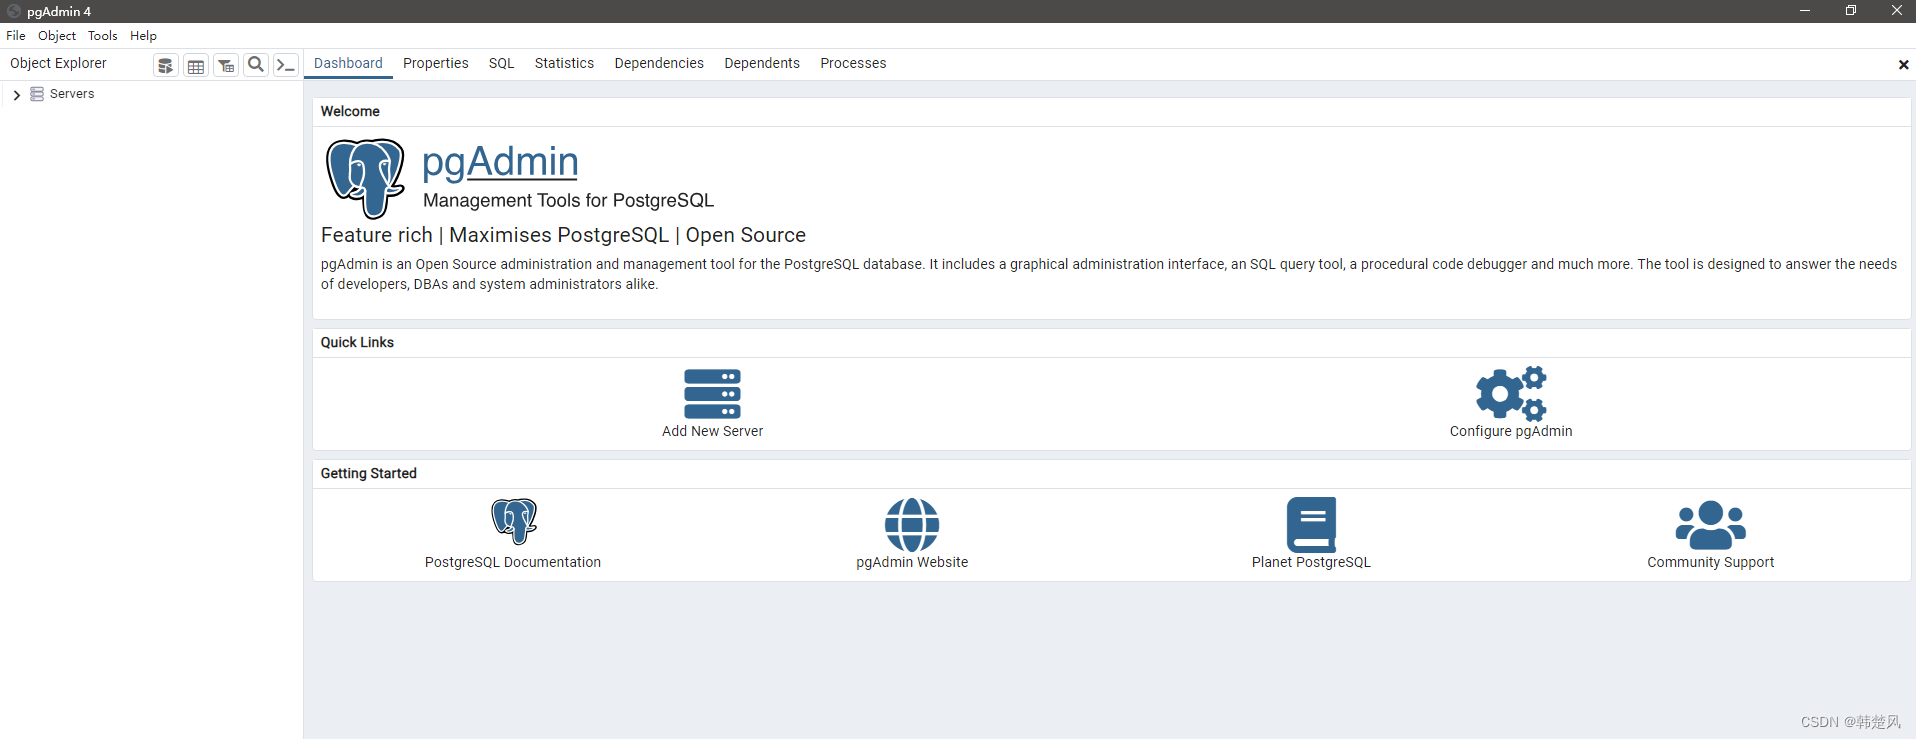Minimize the pgAdmin 4 window
The height and width of the screenshot is (739, 1916).
coord(1805,11)
